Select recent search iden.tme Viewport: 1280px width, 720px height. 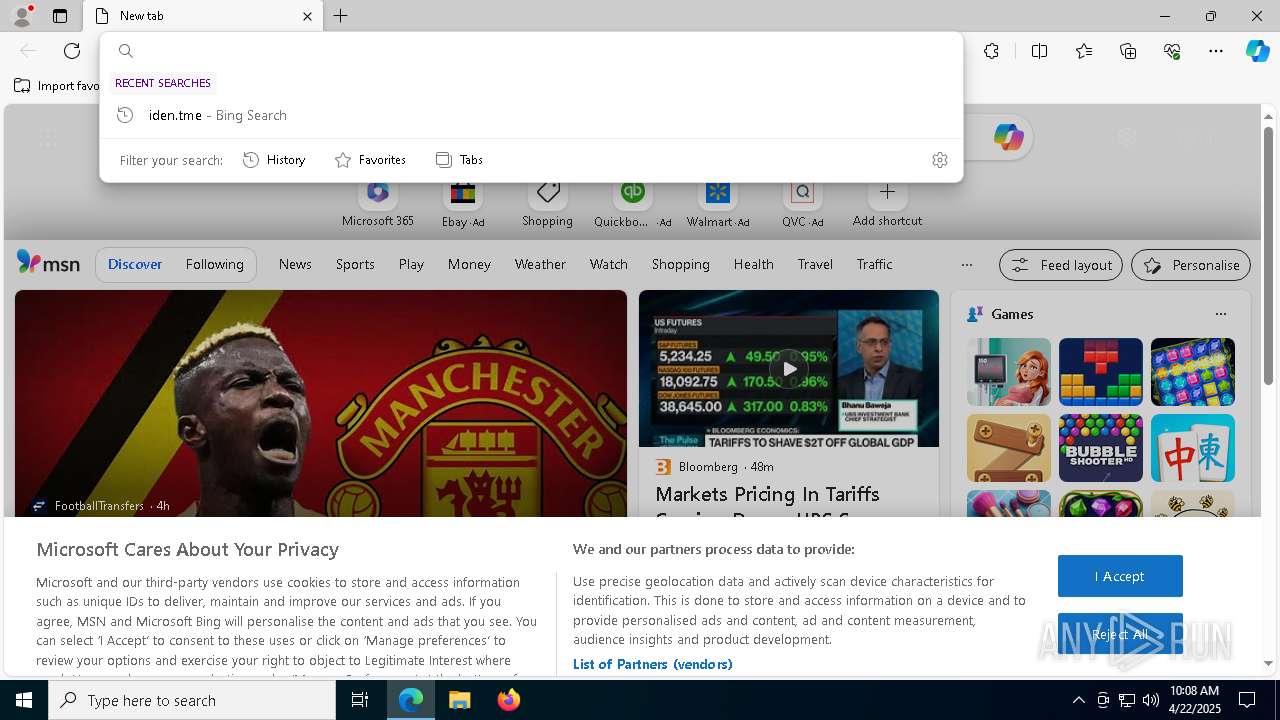coord(531,115)
